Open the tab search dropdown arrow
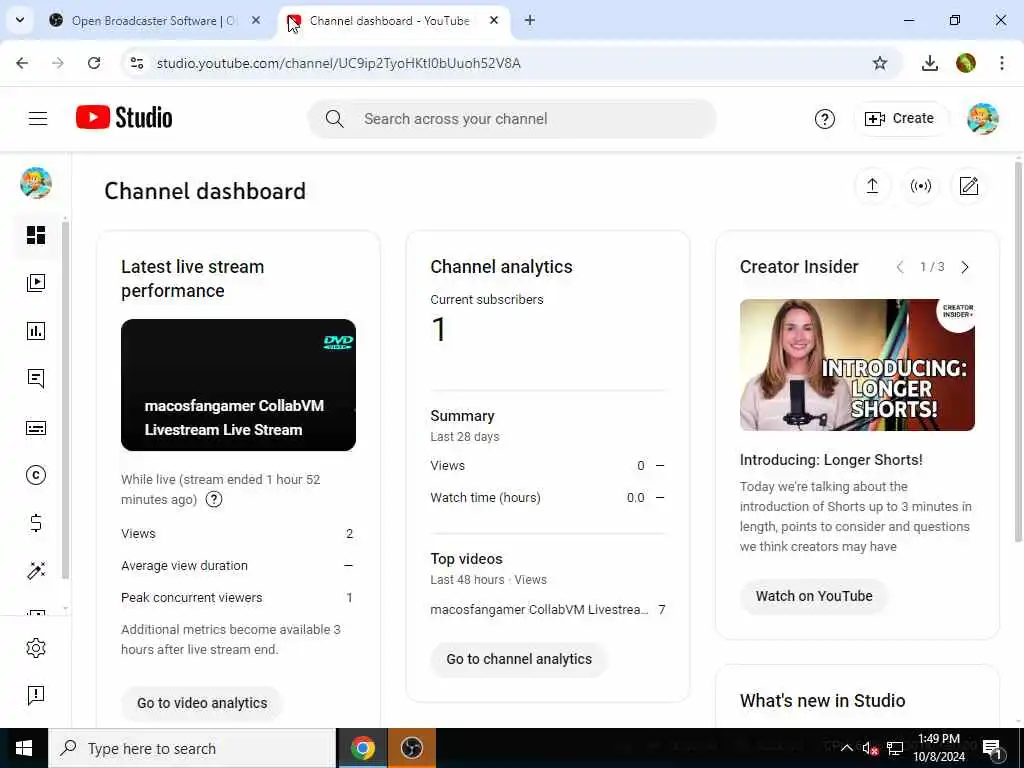Image resolution: width=1024 pixels, height=768 pixels. [20, 20]
